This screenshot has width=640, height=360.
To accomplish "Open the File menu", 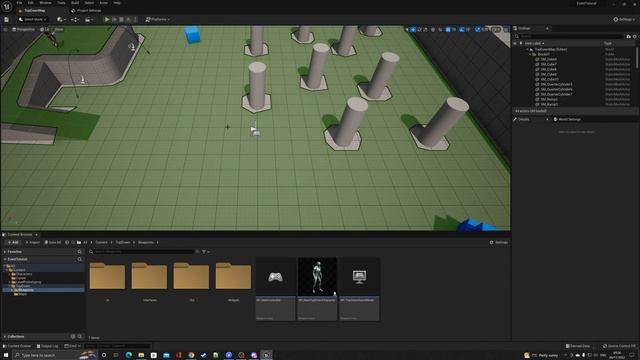I will click(19, 3).
